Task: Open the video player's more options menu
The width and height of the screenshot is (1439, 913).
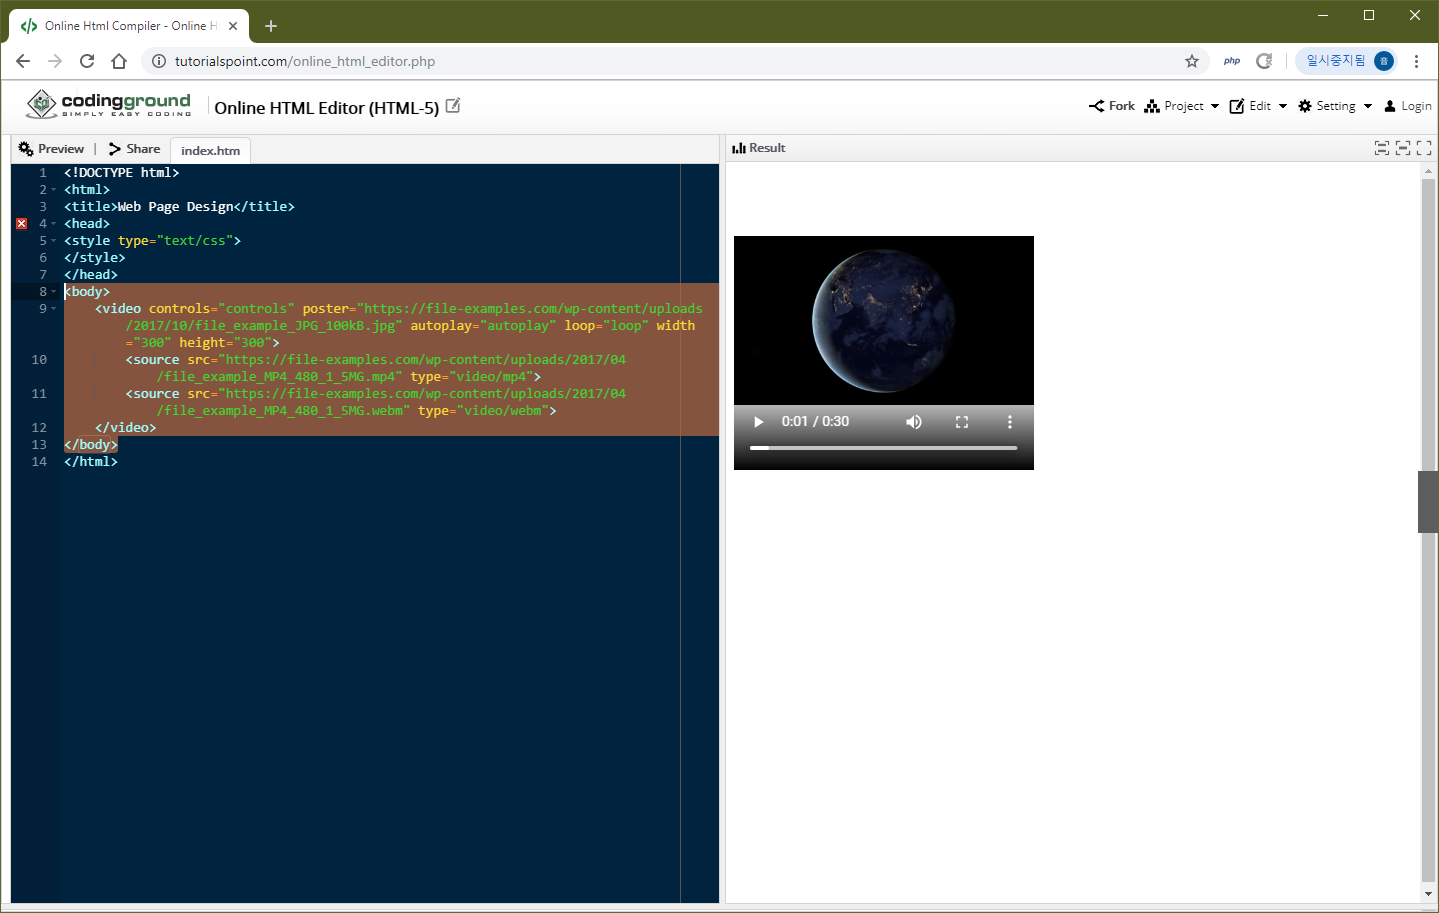Action: click(x=1009, y=421)
